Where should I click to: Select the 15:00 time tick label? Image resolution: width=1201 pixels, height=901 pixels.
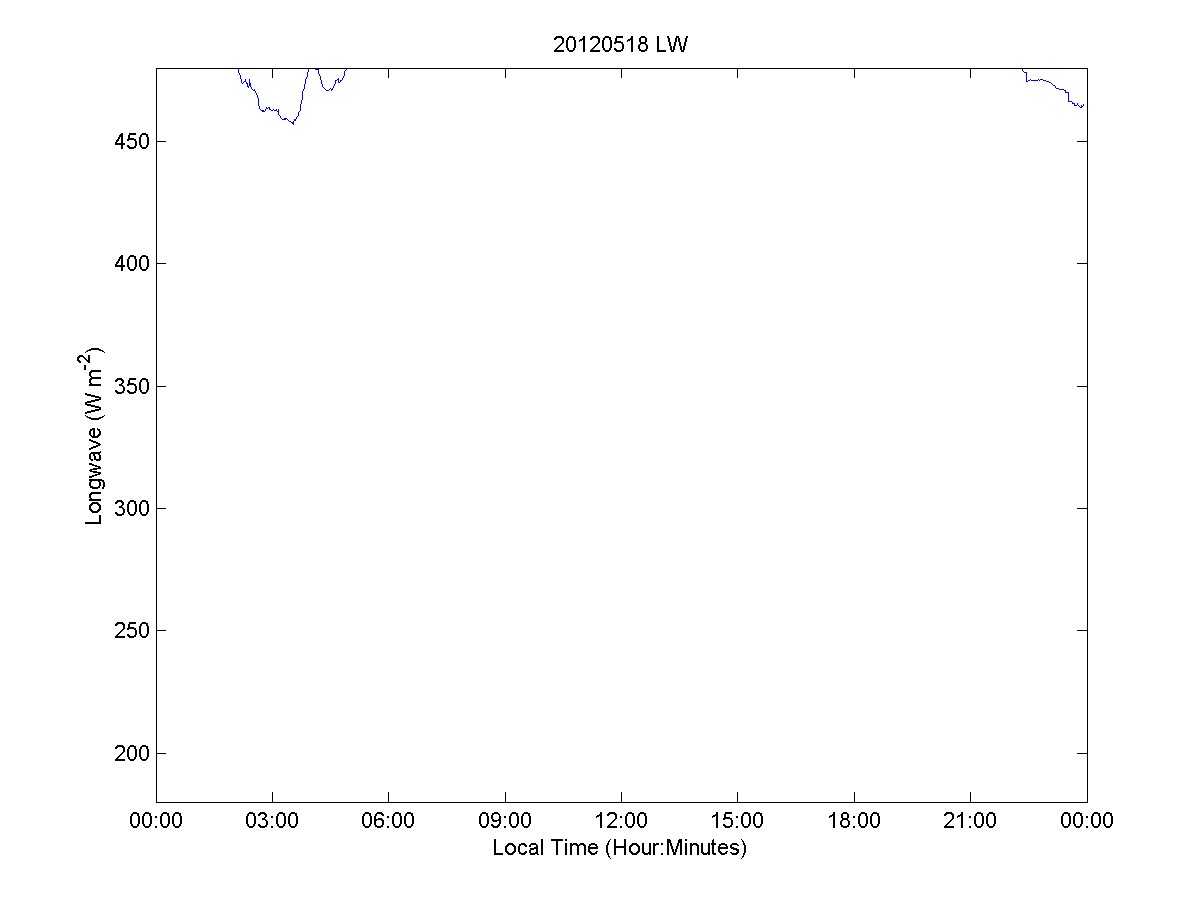(x=737, y=821)
